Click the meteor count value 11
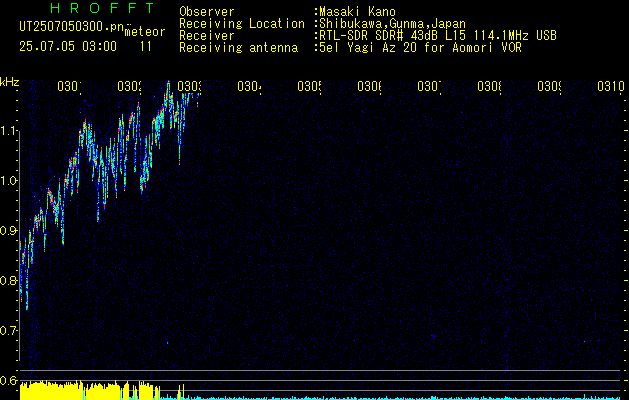The image size is (629, 400). (146, 47)
